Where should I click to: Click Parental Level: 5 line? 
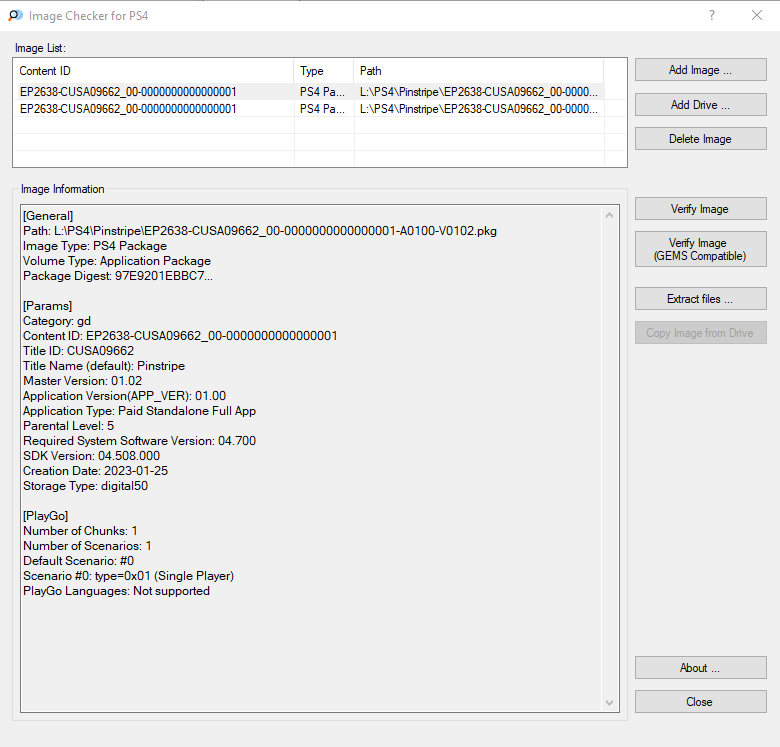pos(69,426)
